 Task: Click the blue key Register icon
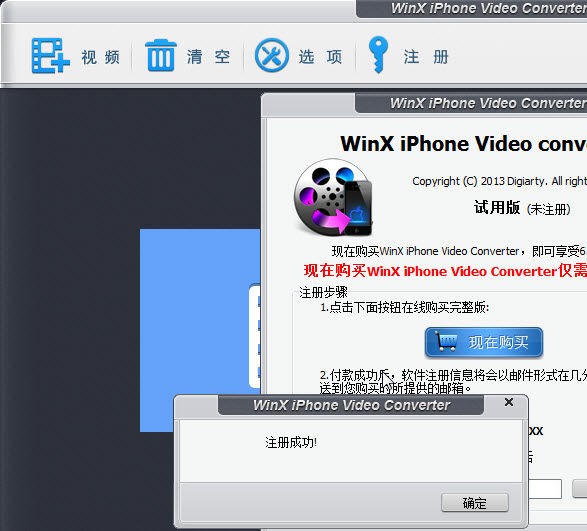378,55
